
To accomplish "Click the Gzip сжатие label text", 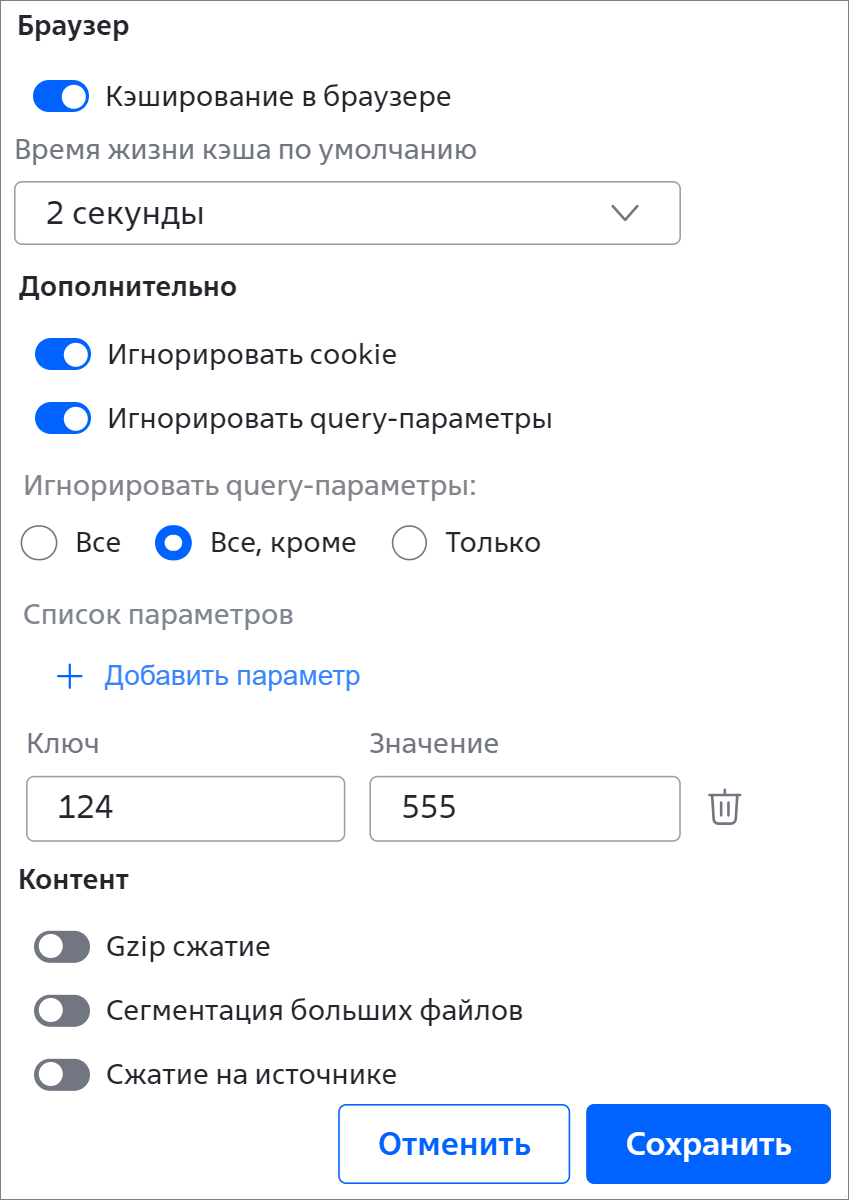I will pyautogui.click(x=188, y=947).
